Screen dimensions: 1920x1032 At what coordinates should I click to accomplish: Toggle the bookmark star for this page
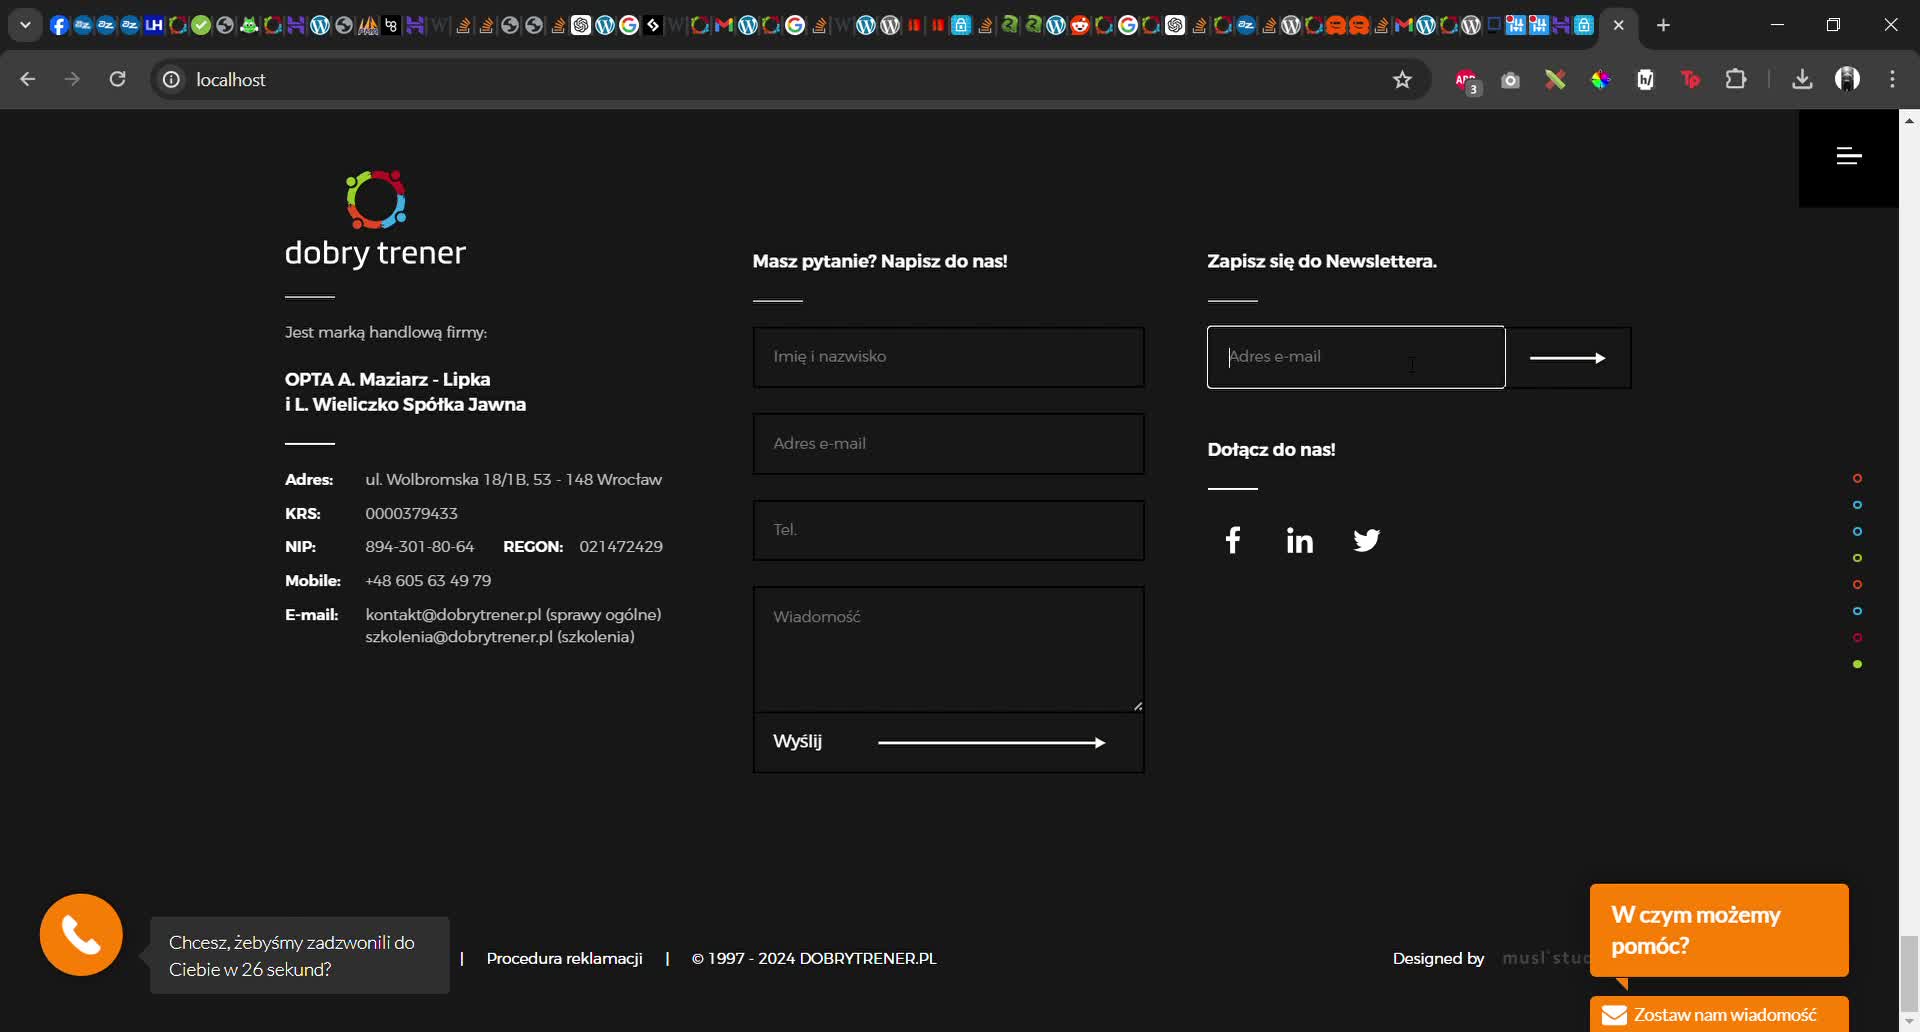pyautogui.click(x=1402, y=79)
